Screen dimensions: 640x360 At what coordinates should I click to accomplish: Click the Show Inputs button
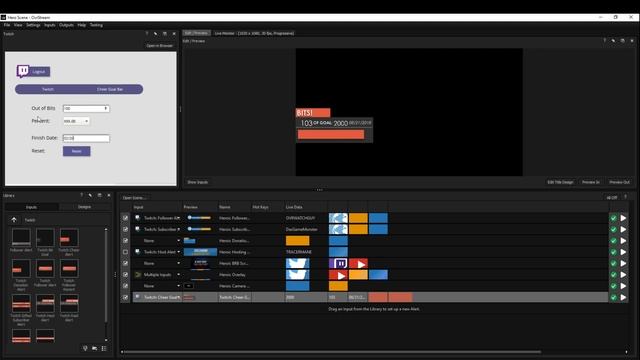[198, 182]
